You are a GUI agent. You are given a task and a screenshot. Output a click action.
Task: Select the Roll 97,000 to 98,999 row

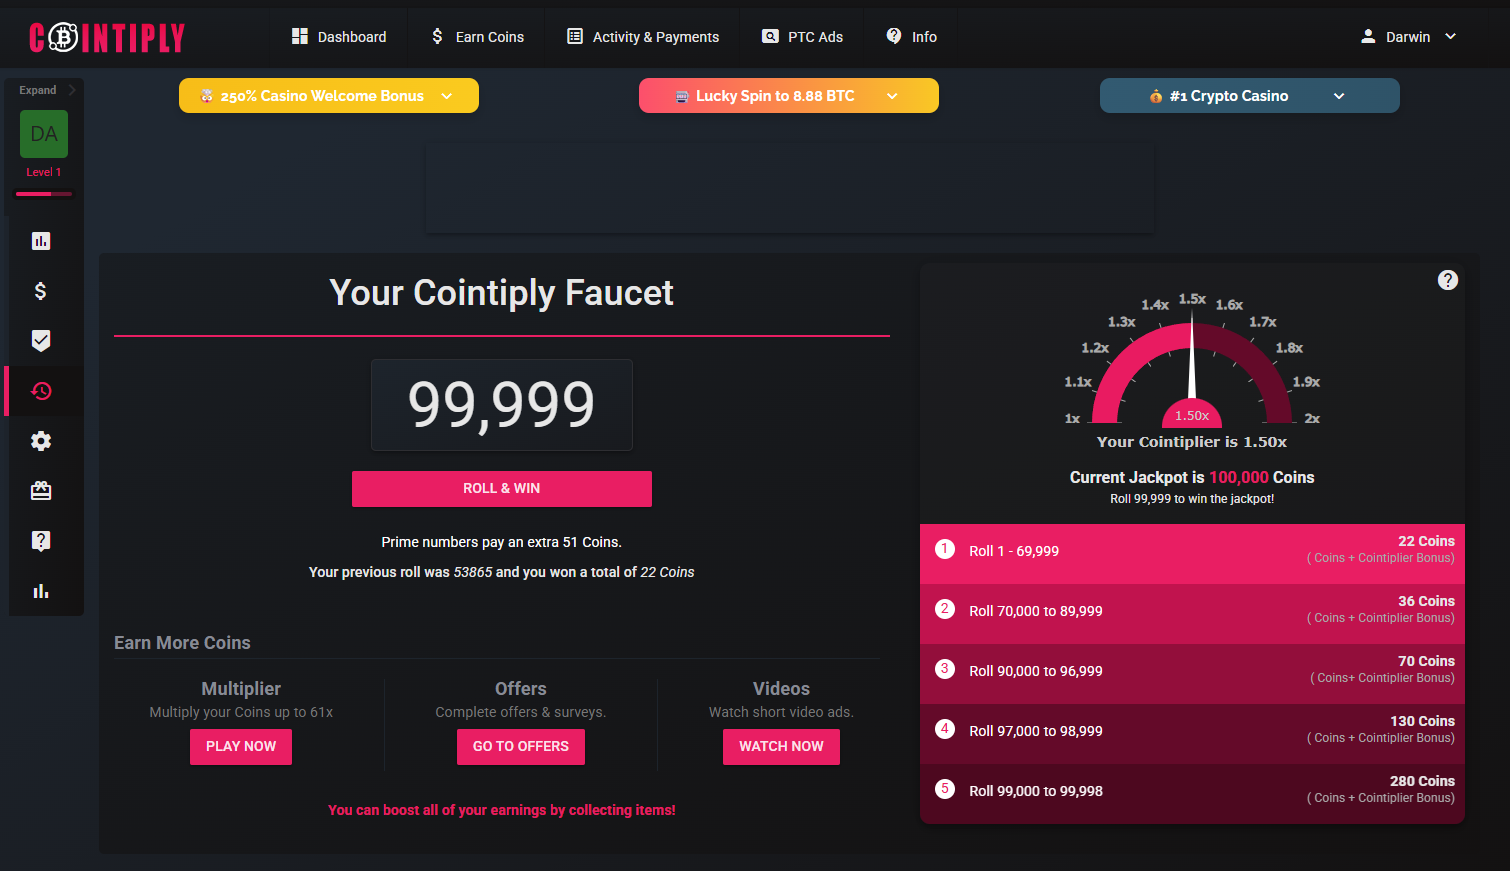(1192, 734)
